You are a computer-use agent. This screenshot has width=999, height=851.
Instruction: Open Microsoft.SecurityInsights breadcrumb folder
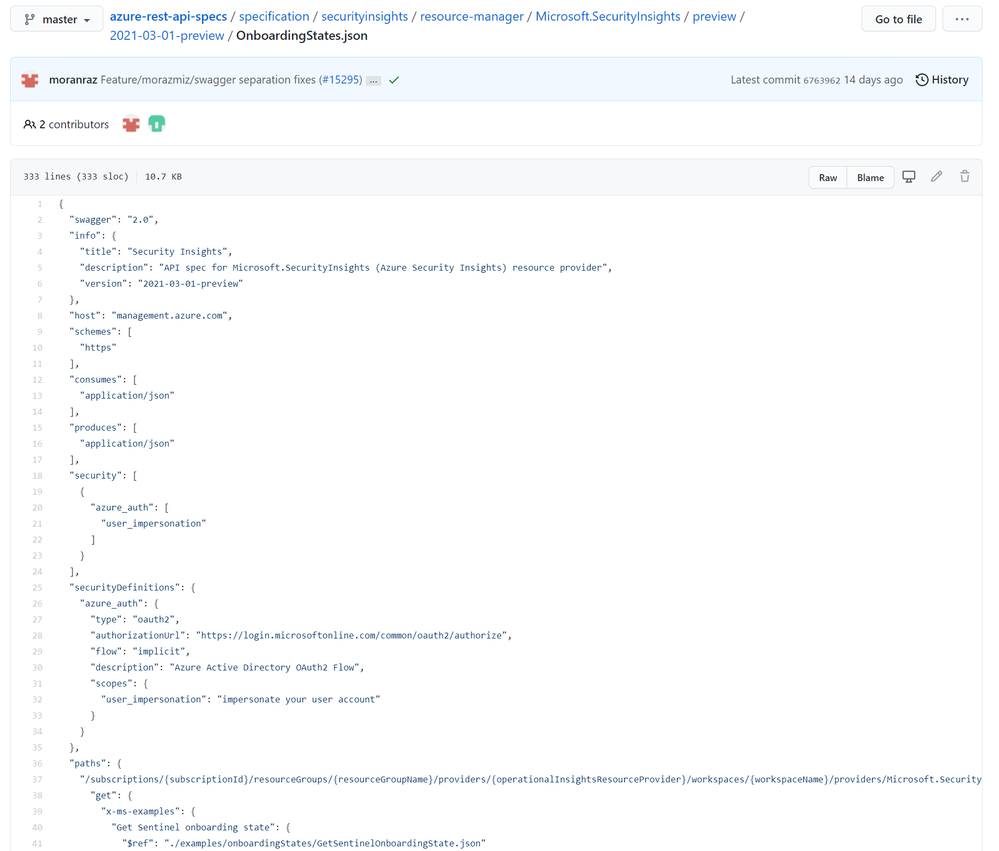pyautogui.click(x=608, y=17)
